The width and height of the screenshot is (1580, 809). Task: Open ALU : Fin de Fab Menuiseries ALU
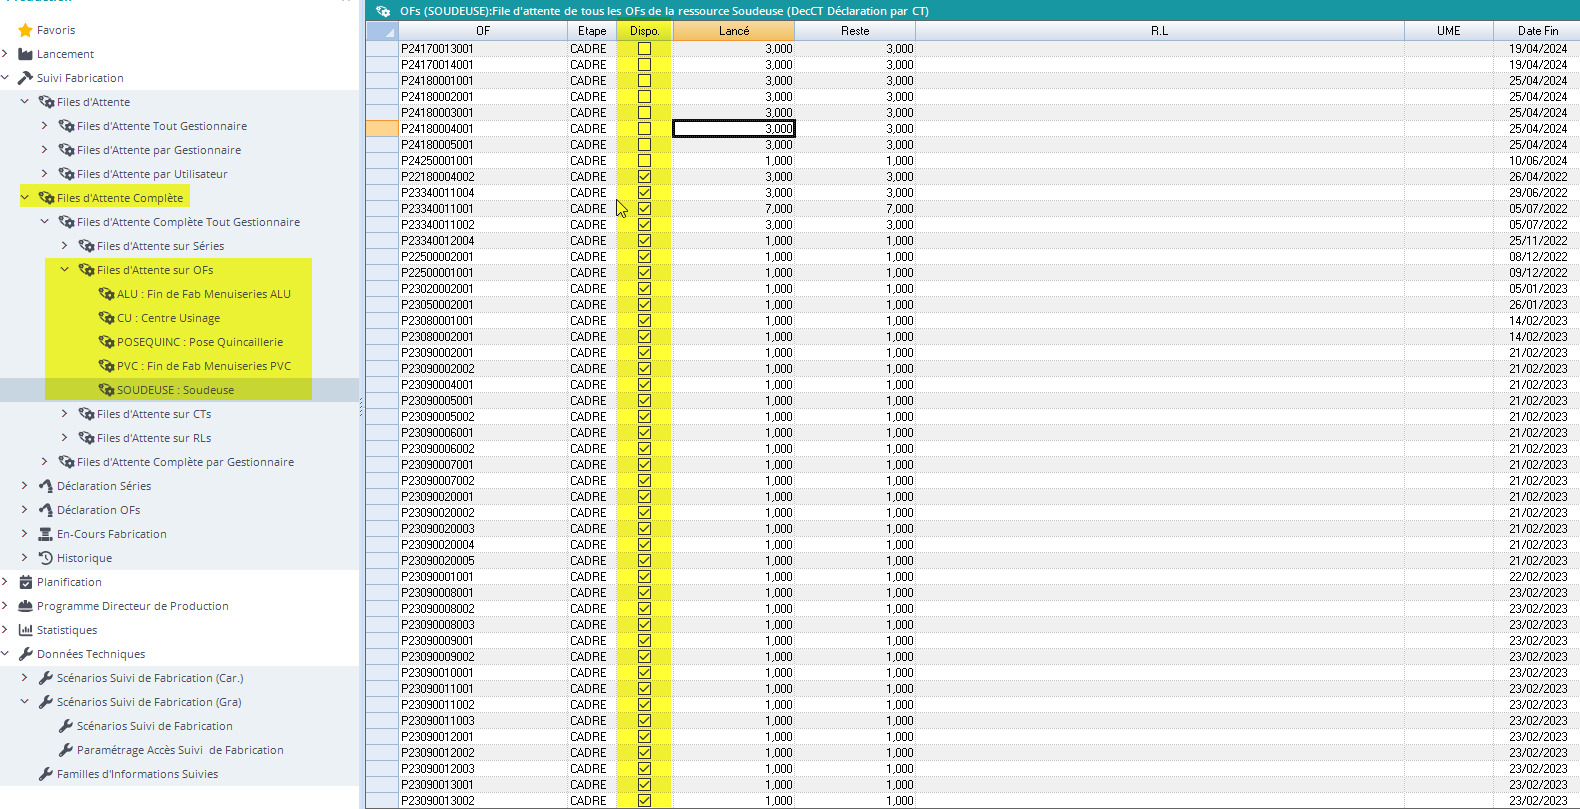click(203, 294)
